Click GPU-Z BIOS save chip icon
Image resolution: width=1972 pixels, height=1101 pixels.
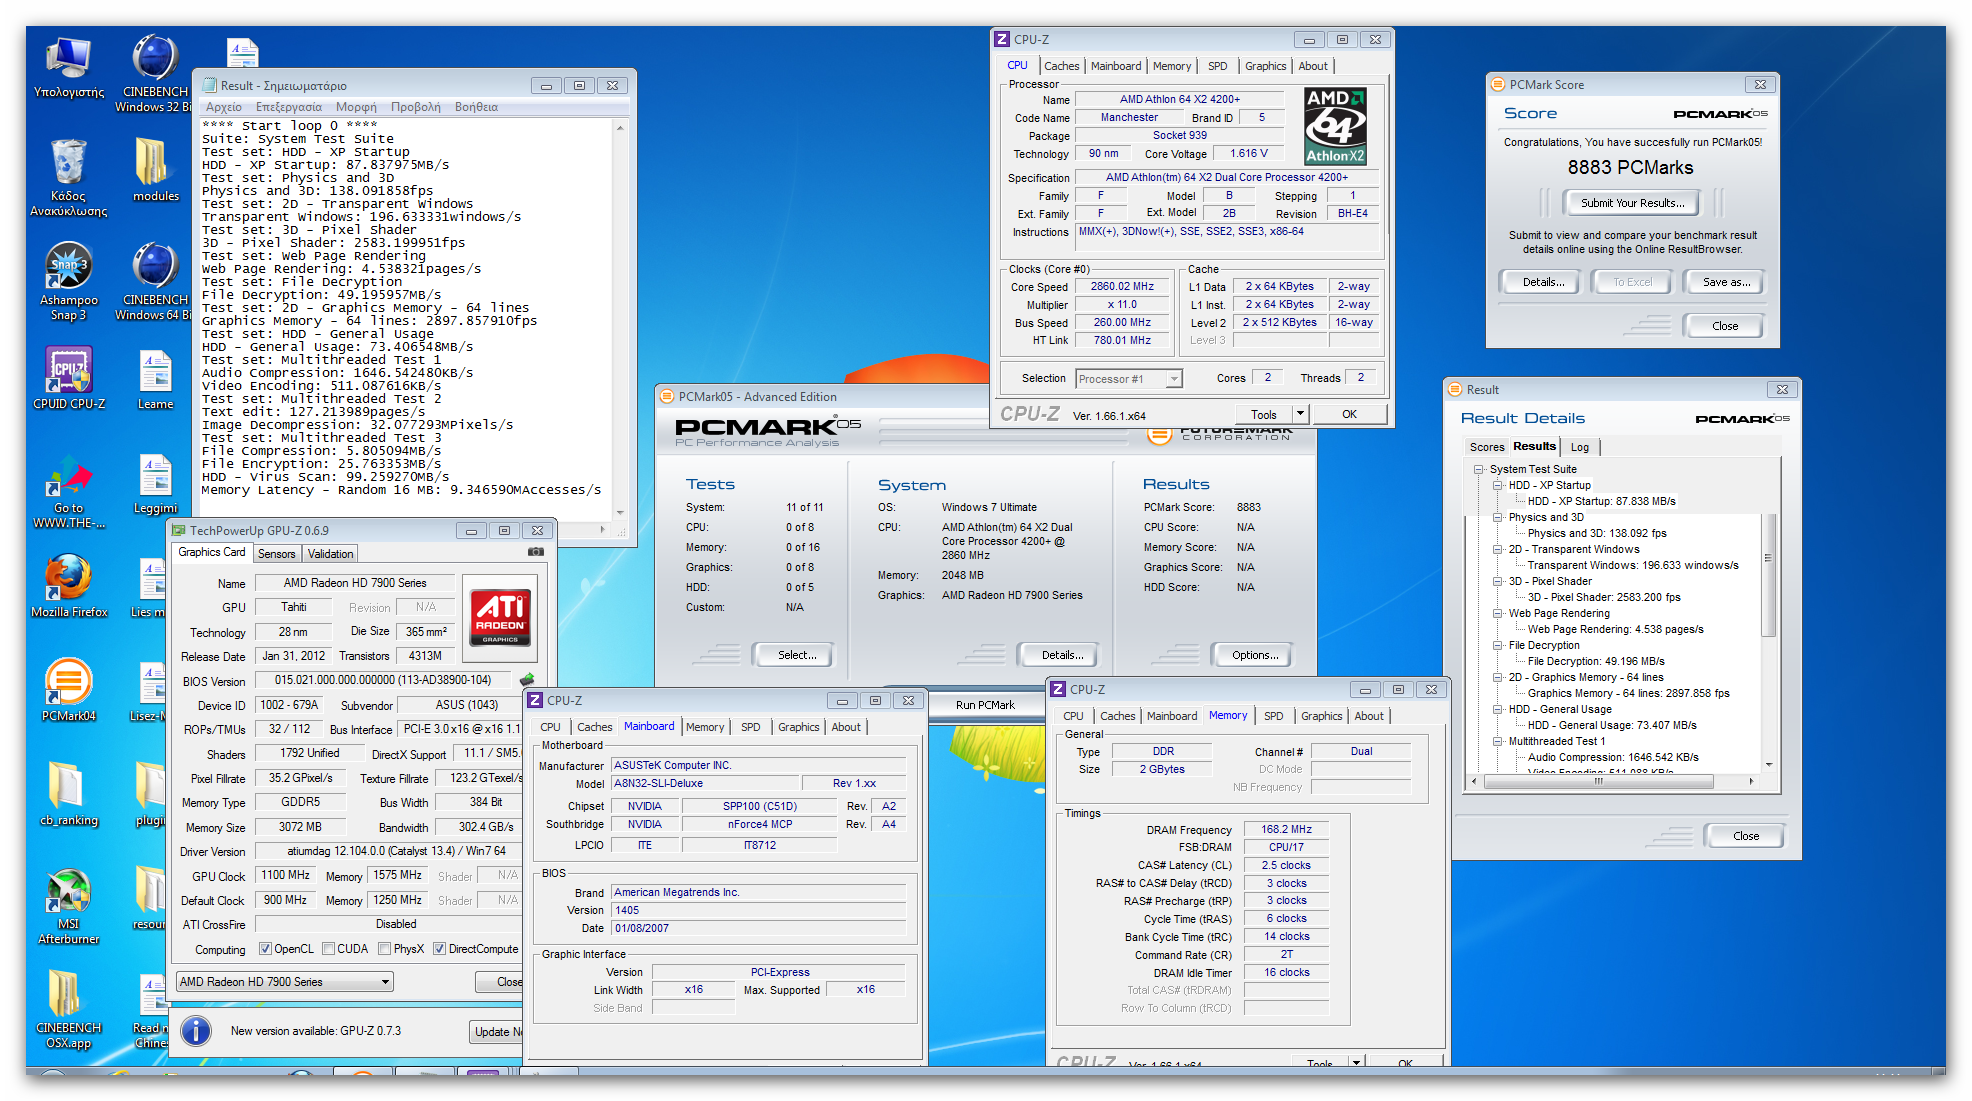(x=527, y=680)
